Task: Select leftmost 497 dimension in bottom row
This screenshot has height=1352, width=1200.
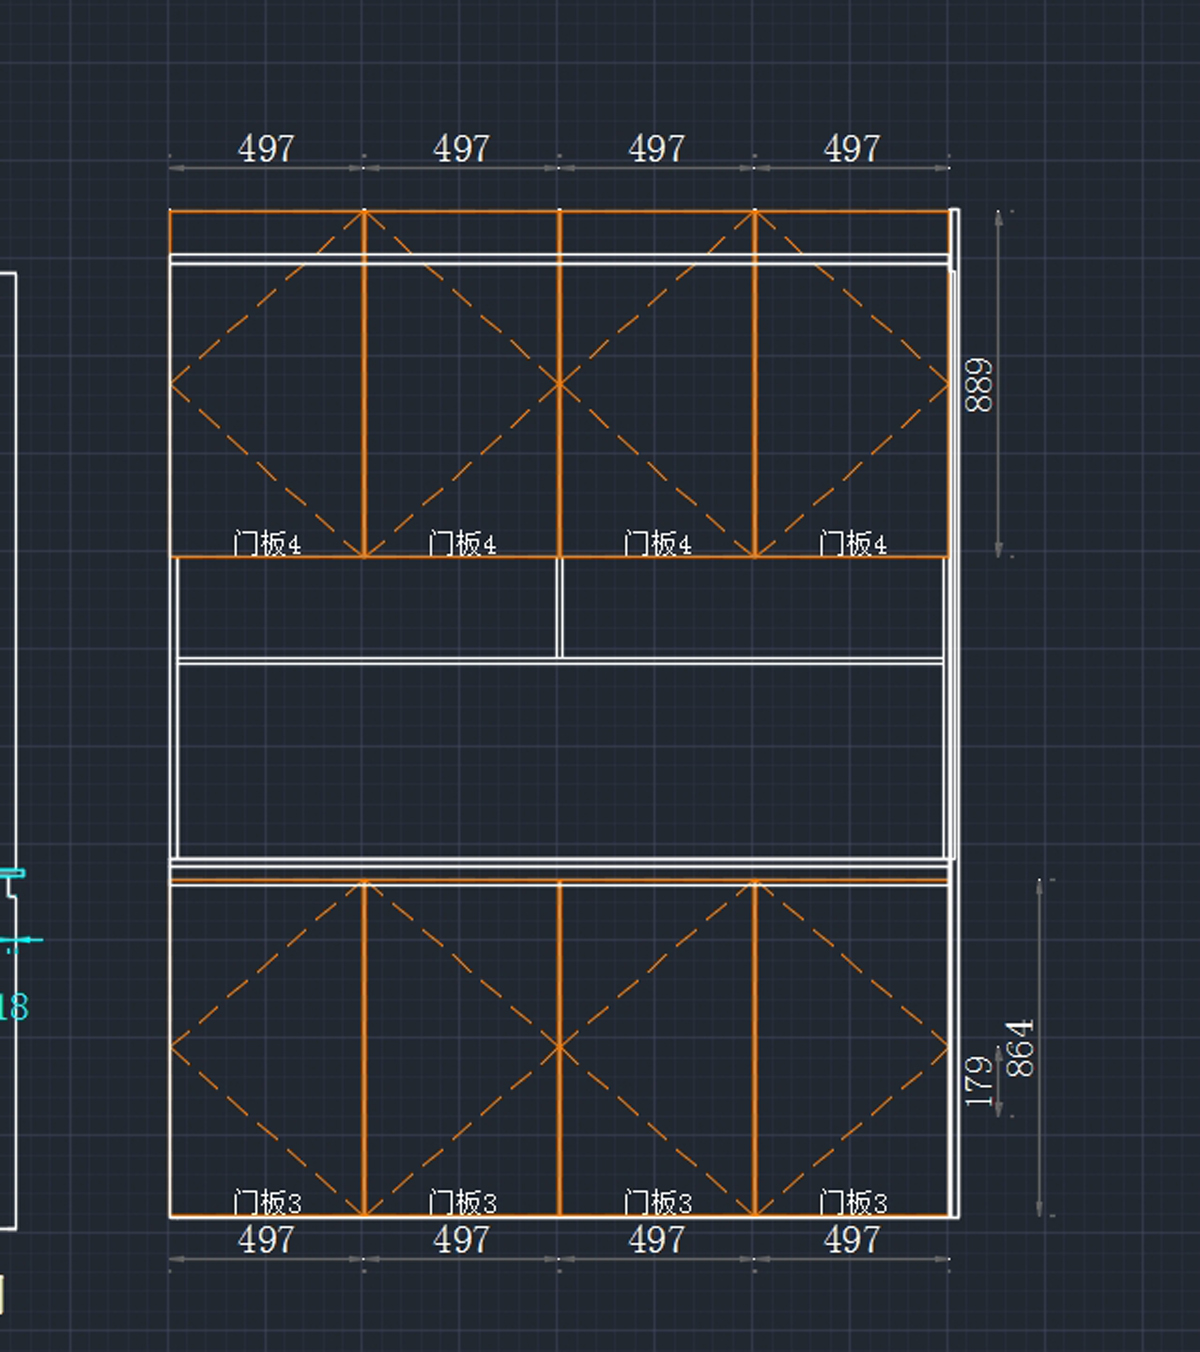Action: tap(266, 1240)
